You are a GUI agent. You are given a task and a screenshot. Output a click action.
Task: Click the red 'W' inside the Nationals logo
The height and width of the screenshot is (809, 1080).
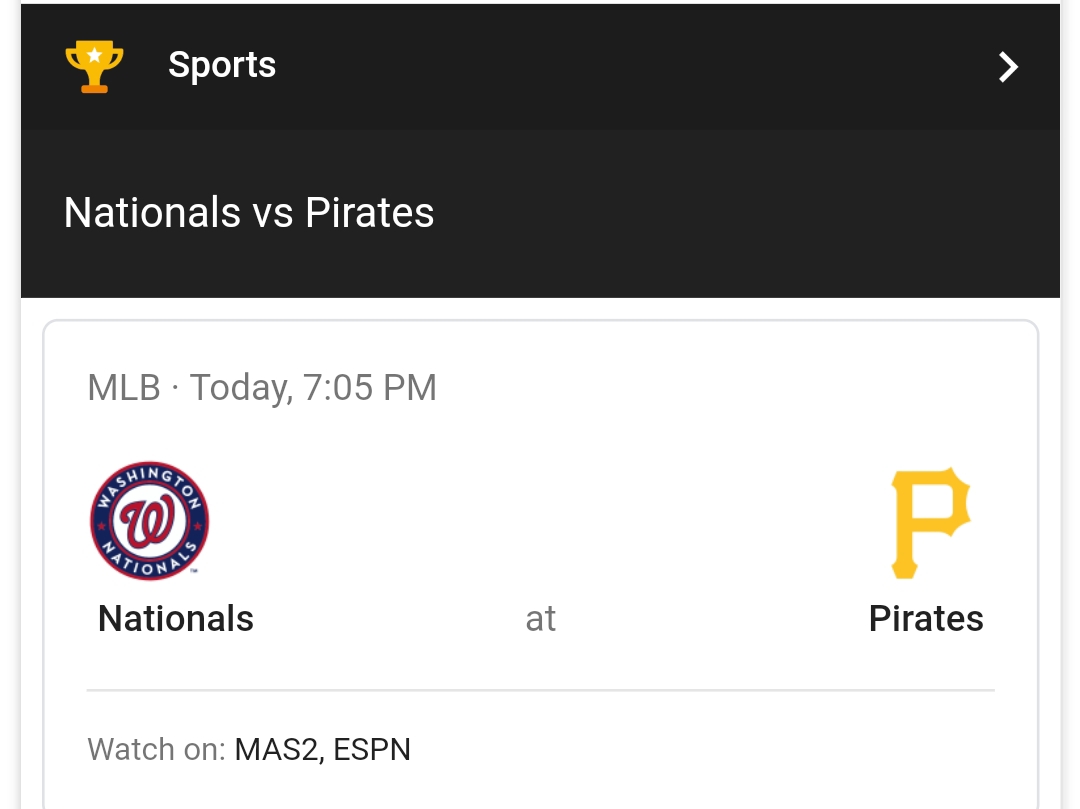[x=149, y=522]
